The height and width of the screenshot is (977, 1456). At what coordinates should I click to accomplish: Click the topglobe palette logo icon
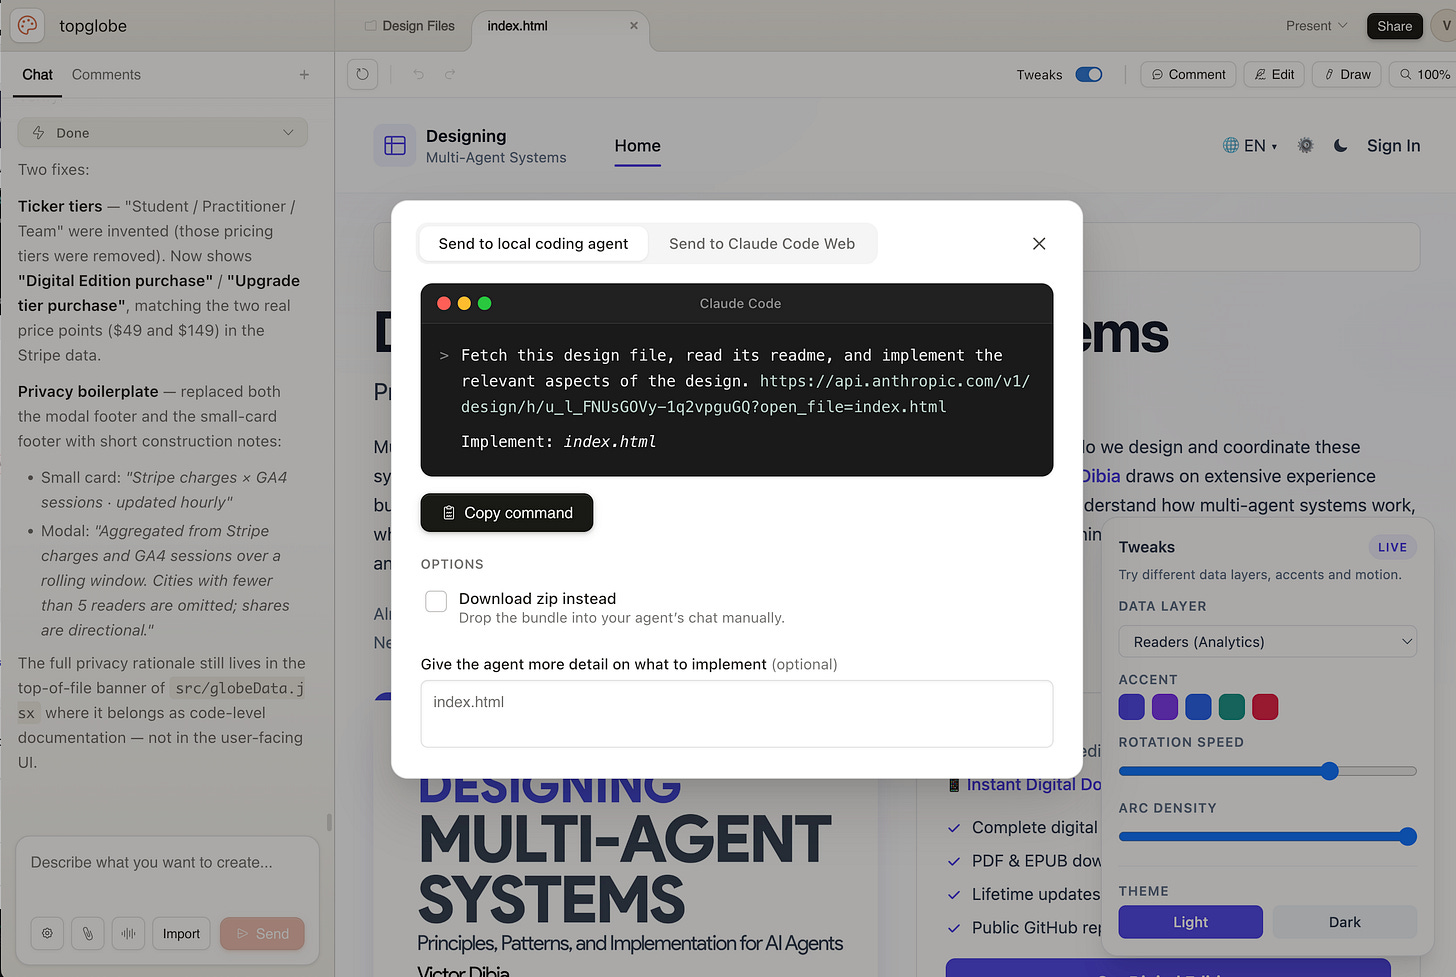[x=27, y=26]
